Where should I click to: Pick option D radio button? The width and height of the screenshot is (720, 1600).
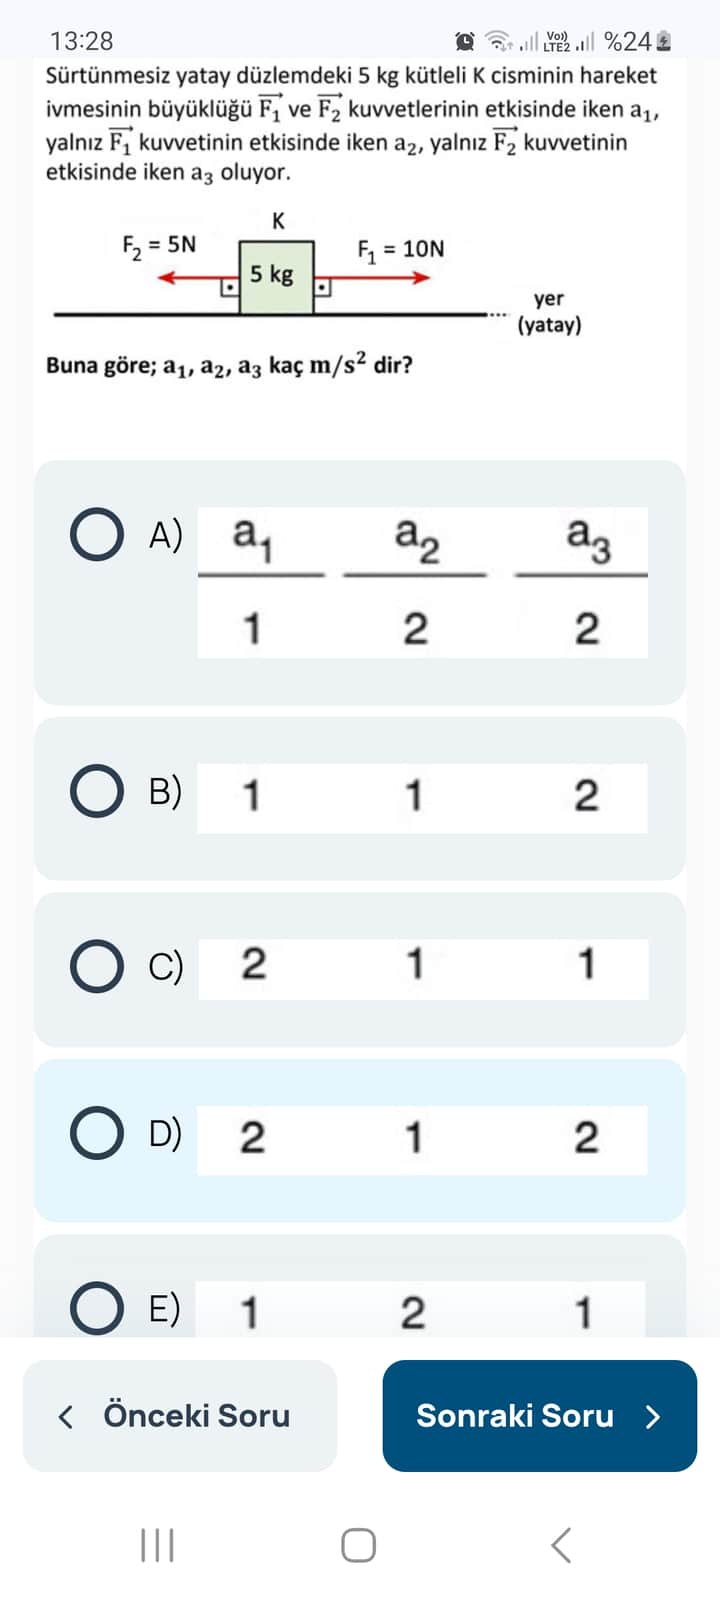pos(97,1134)
